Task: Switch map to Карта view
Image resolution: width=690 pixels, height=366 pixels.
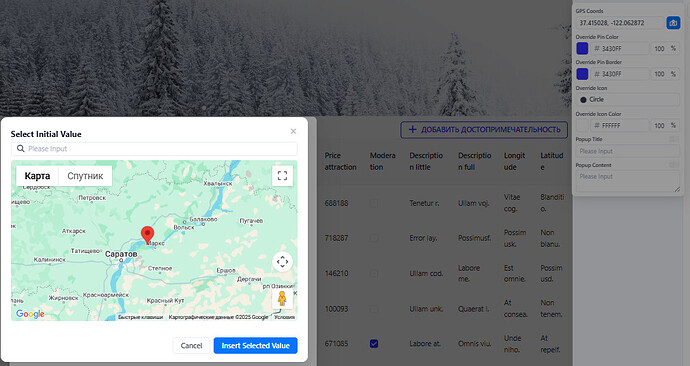Action: [37, 176]
